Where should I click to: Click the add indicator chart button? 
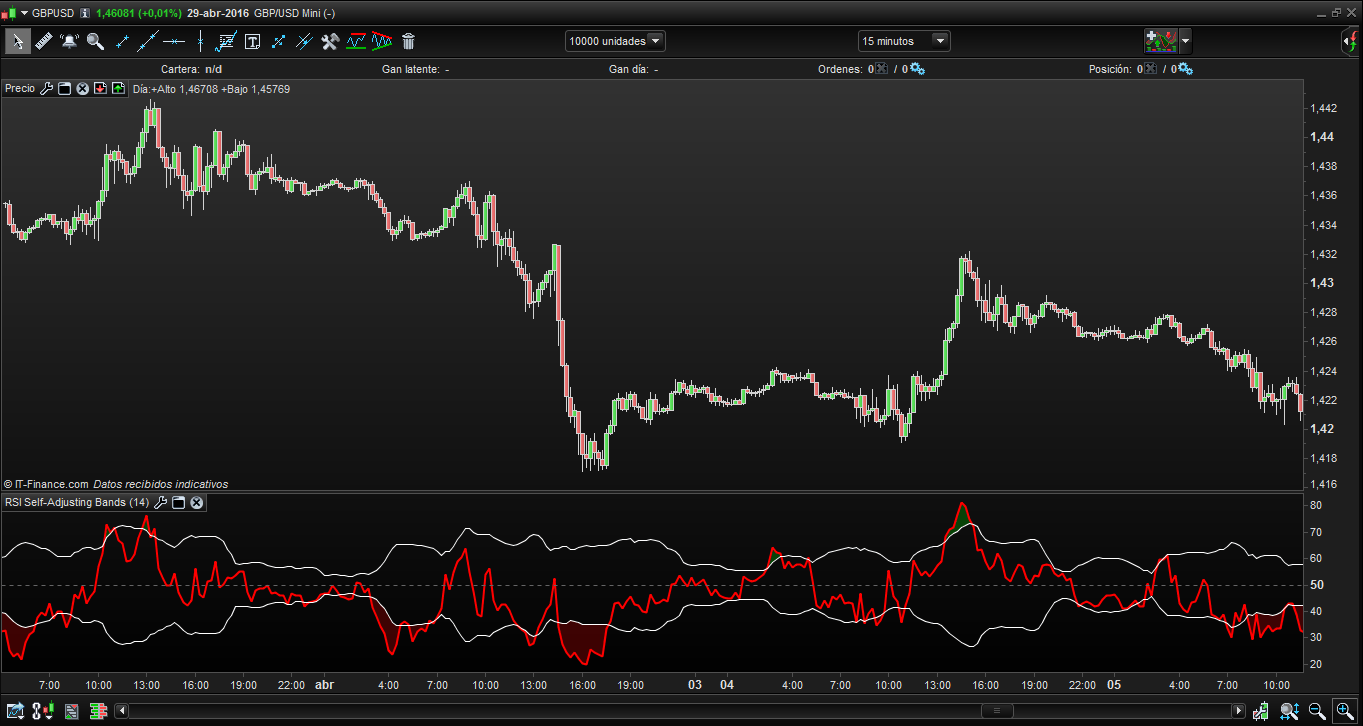point(1162,41)
